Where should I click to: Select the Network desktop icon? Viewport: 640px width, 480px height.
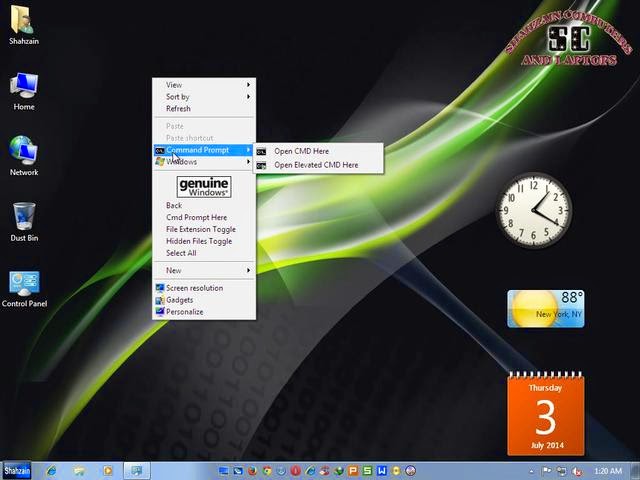point(24,156)
